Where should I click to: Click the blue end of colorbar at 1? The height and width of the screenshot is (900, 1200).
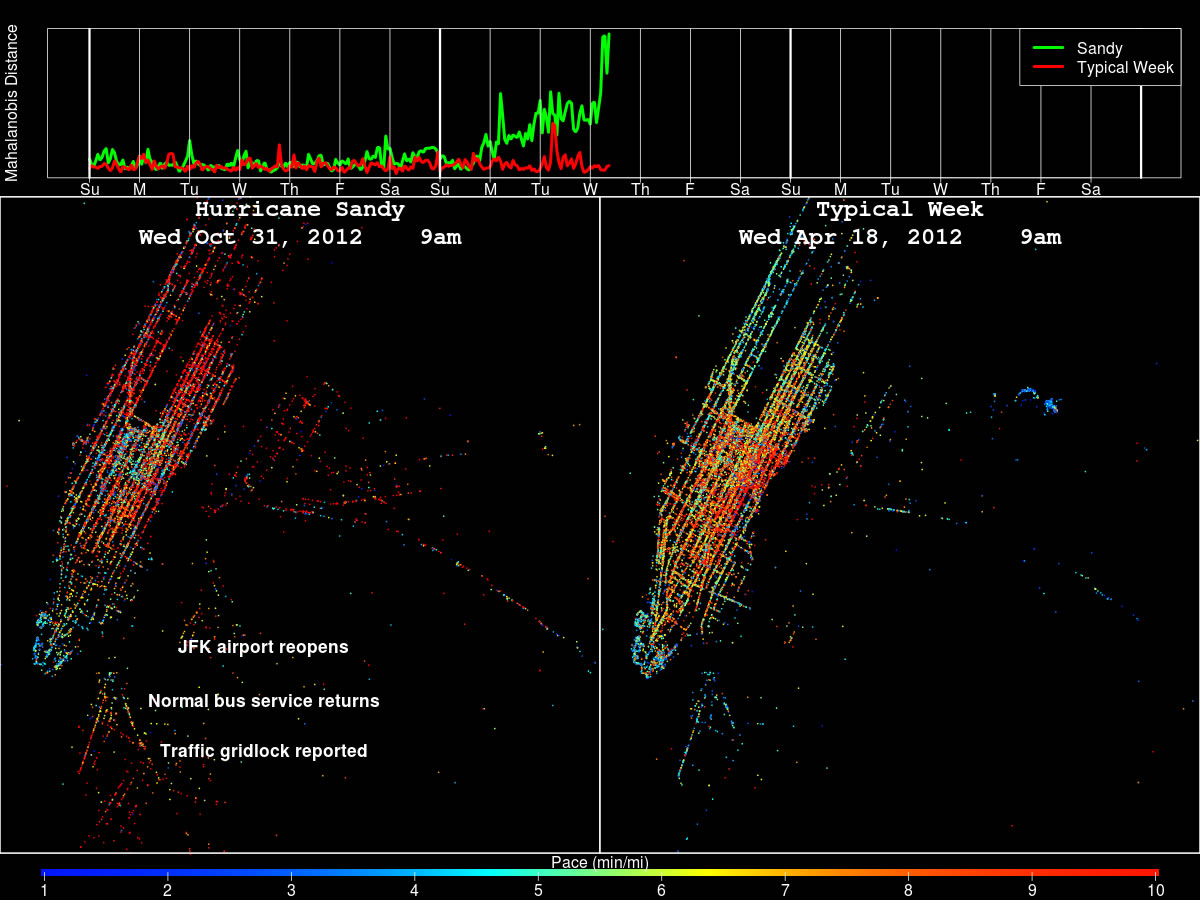pyautogui.click(x=45, y=873)
